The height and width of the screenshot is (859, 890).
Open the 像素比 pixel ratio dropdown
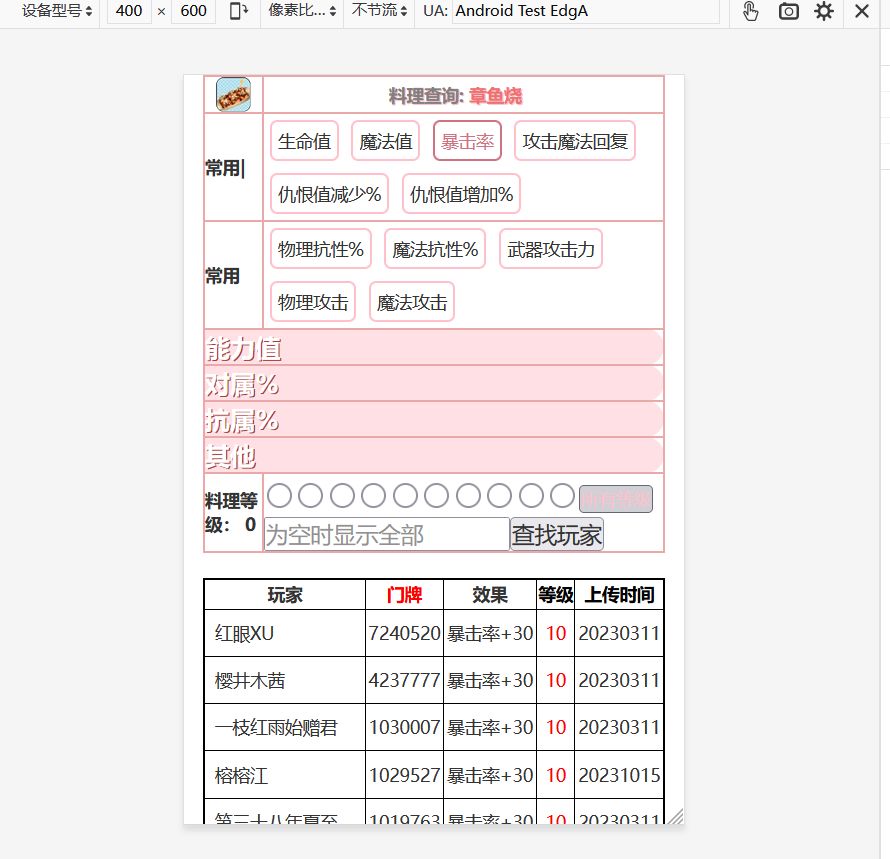pos(302,11)
